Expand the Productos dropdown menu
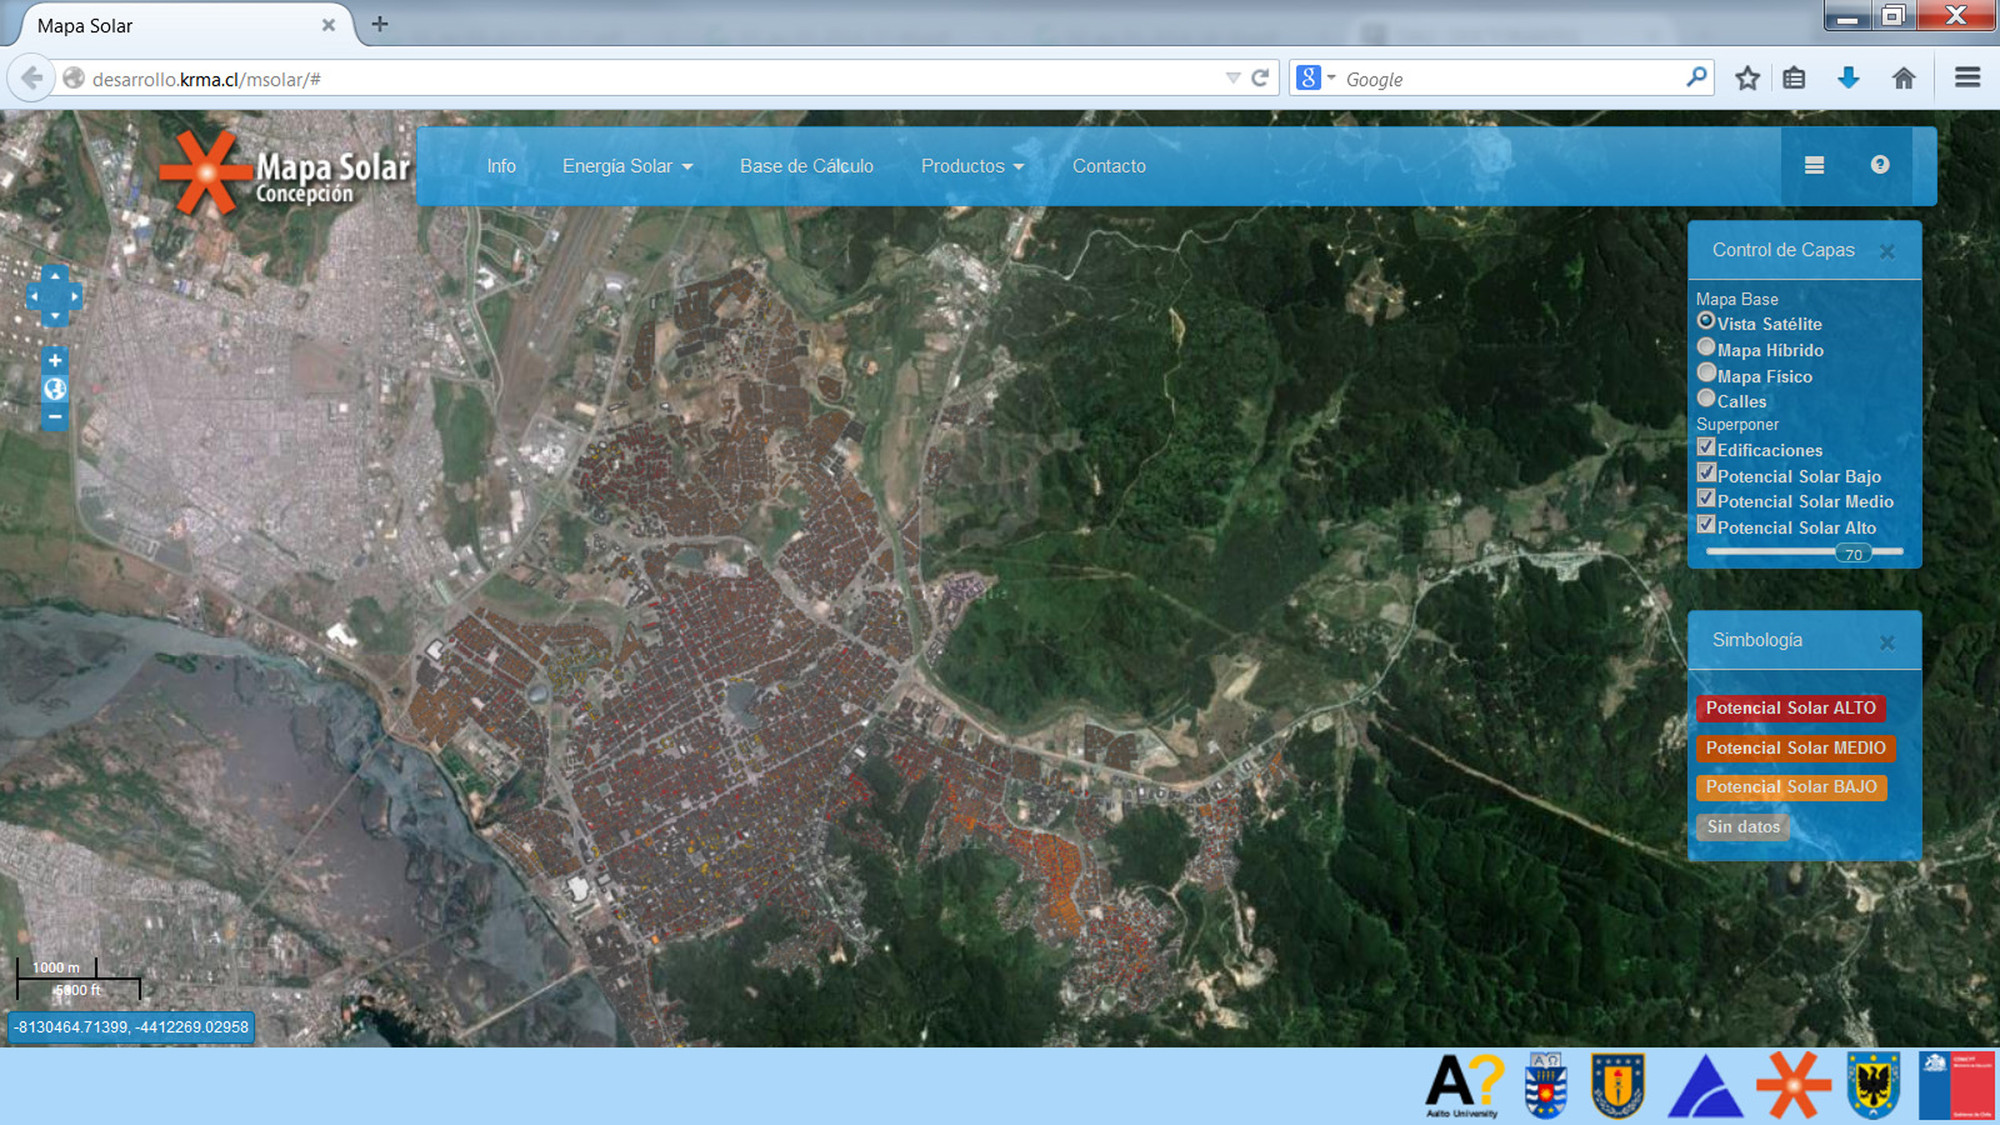Viewport: 2000px width, 1125px height. pos(972,167)
